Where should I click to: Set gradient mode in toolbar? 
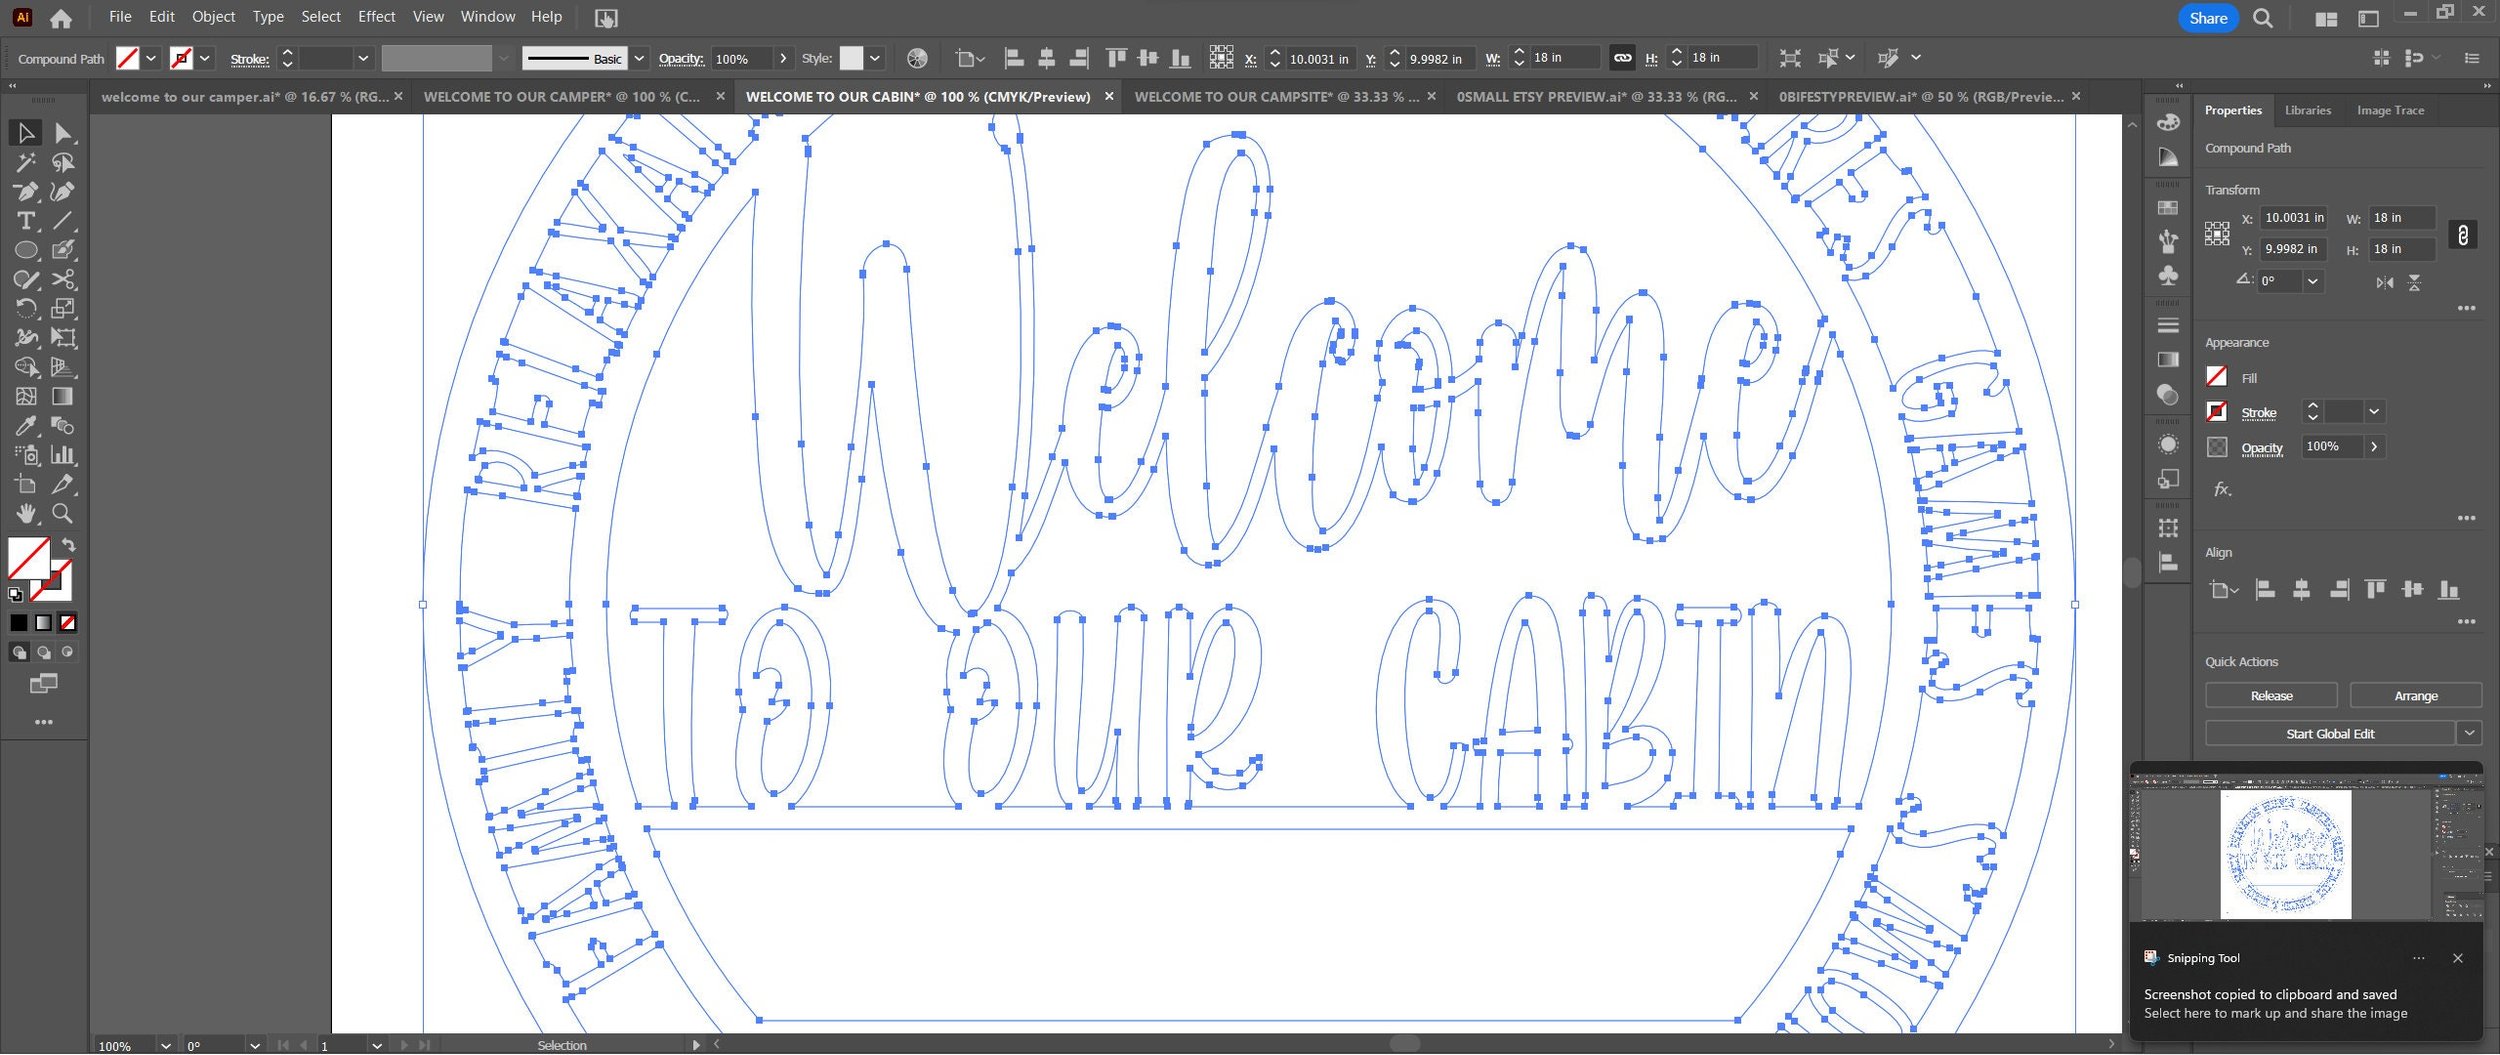point(43,623)
